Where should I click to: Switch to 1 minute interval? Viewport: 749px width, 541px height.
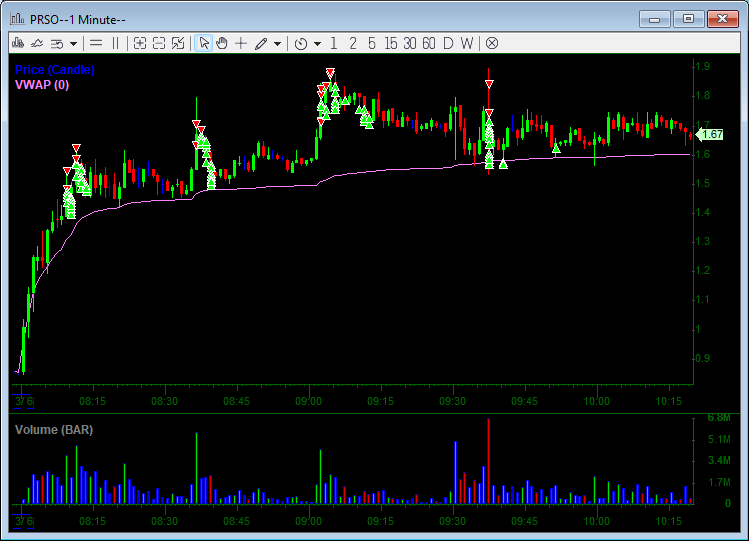point(333,43)
